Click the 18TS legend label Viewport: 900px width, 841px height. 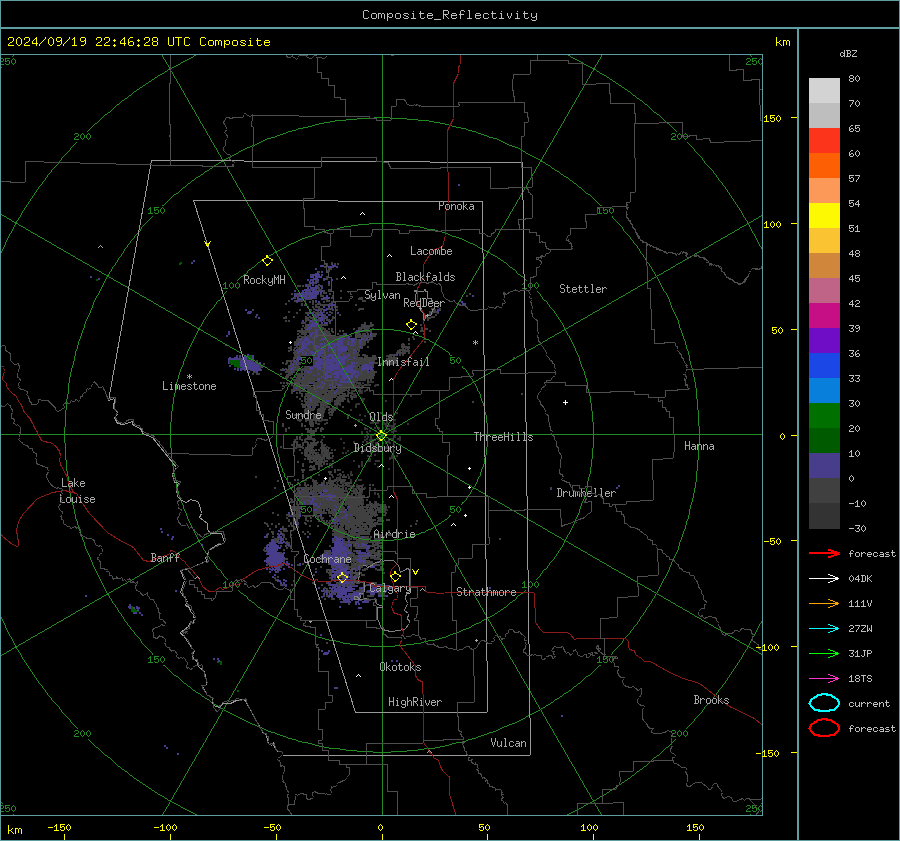click(860, 678)
